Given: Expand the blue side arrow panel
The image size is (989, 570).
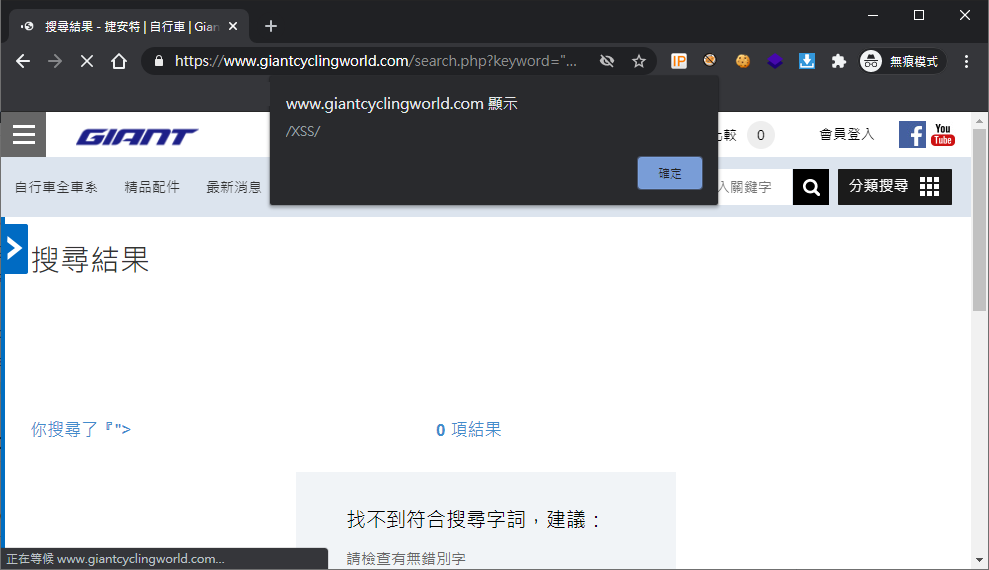Looking at the screenshot, I should 15,248.
